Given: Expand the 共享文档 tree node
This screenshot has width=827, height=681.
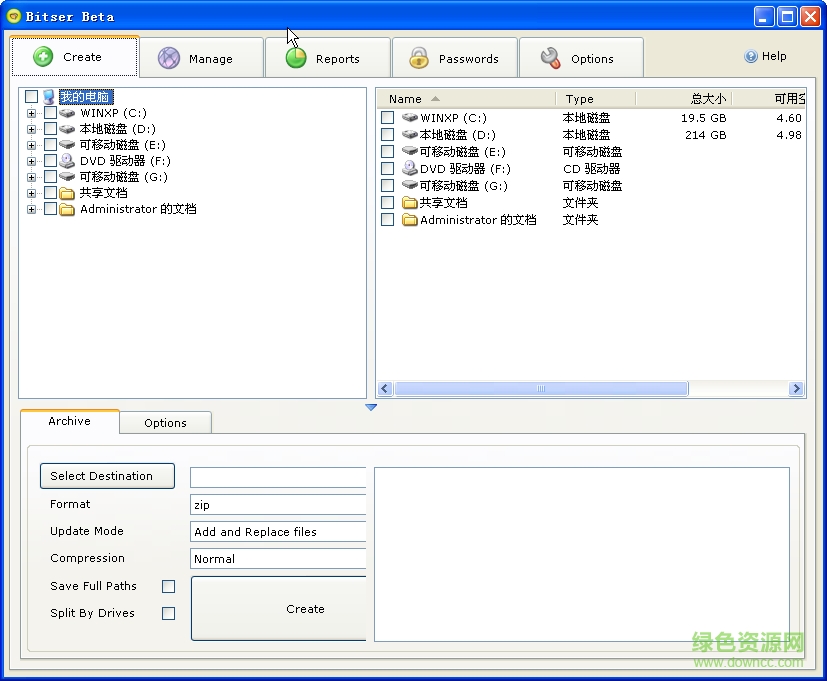Looking at the screenshot, I should pos(32,193).
